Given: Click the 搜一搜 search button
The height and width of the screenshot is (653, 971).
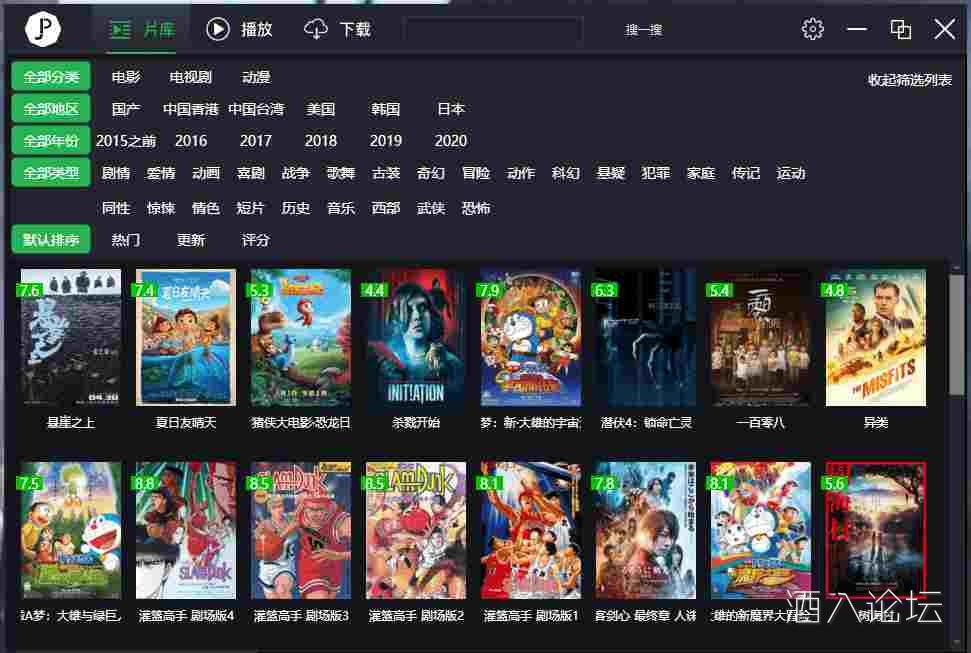Looking at the screenshot, I should tap(643, 30).
